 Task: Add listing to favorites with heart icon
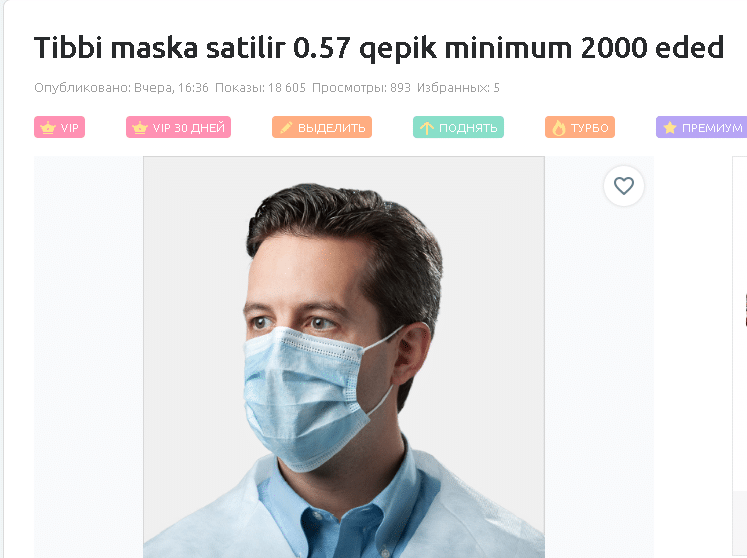[624, 186]
